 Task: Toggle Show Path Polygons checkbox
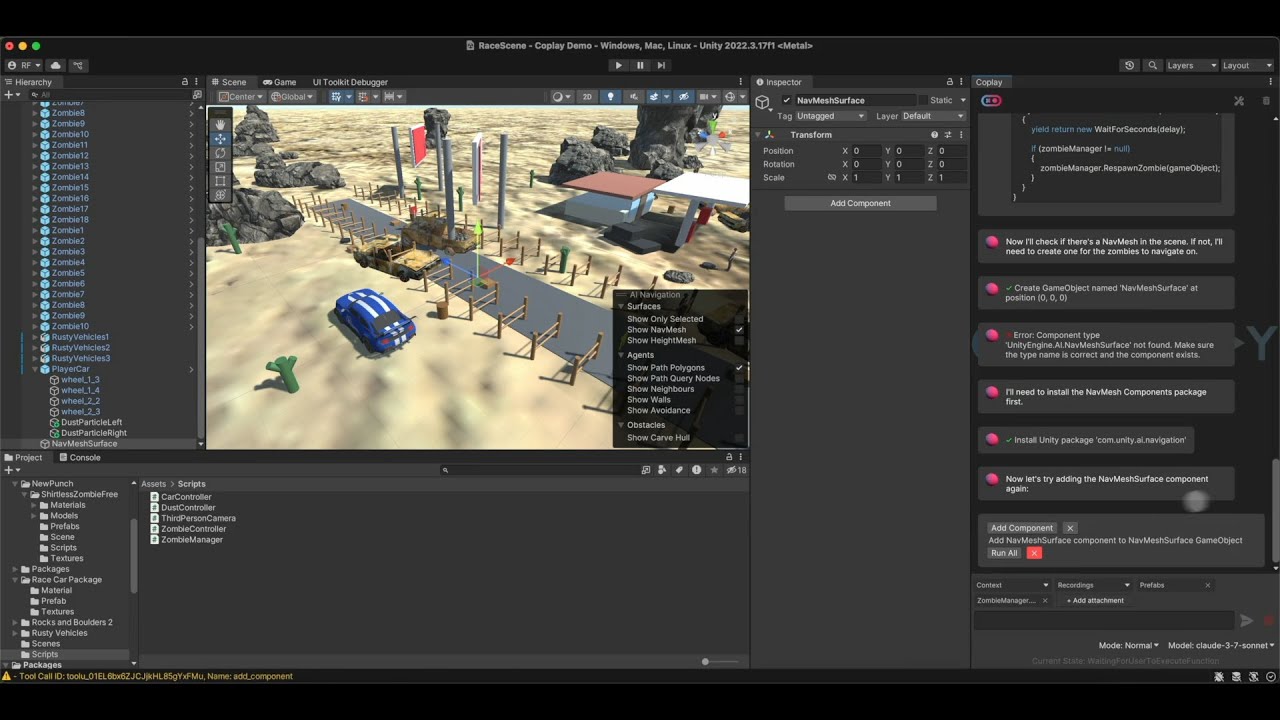739,368
